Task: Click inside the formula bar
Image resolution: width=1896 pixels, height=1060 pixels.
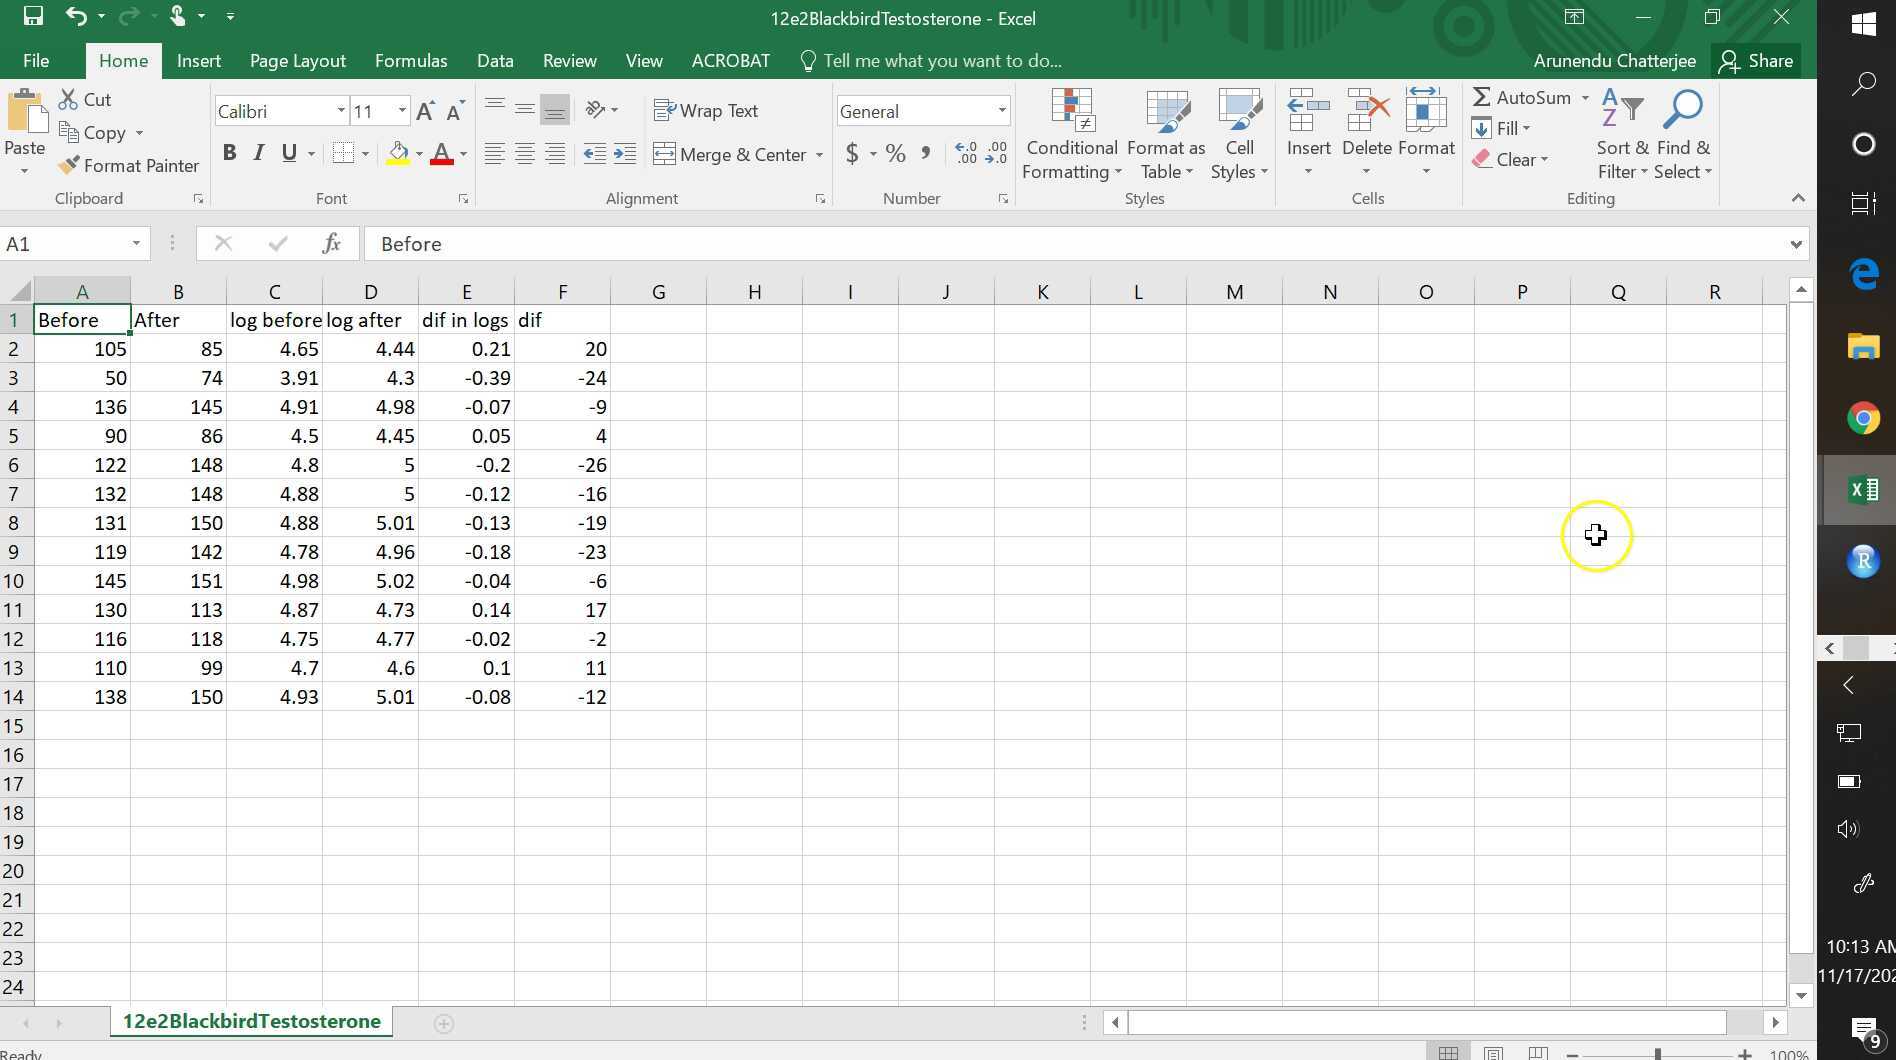Action: [x=700, y=243]
